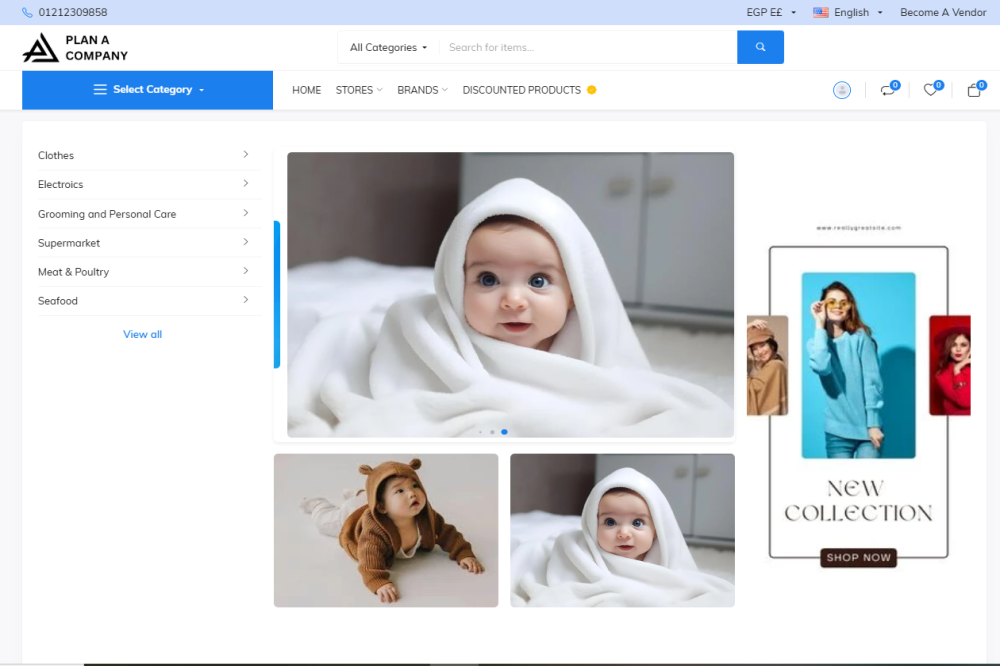
Task: Expand Seafood category chevron
Action: [x=246, y=300]
